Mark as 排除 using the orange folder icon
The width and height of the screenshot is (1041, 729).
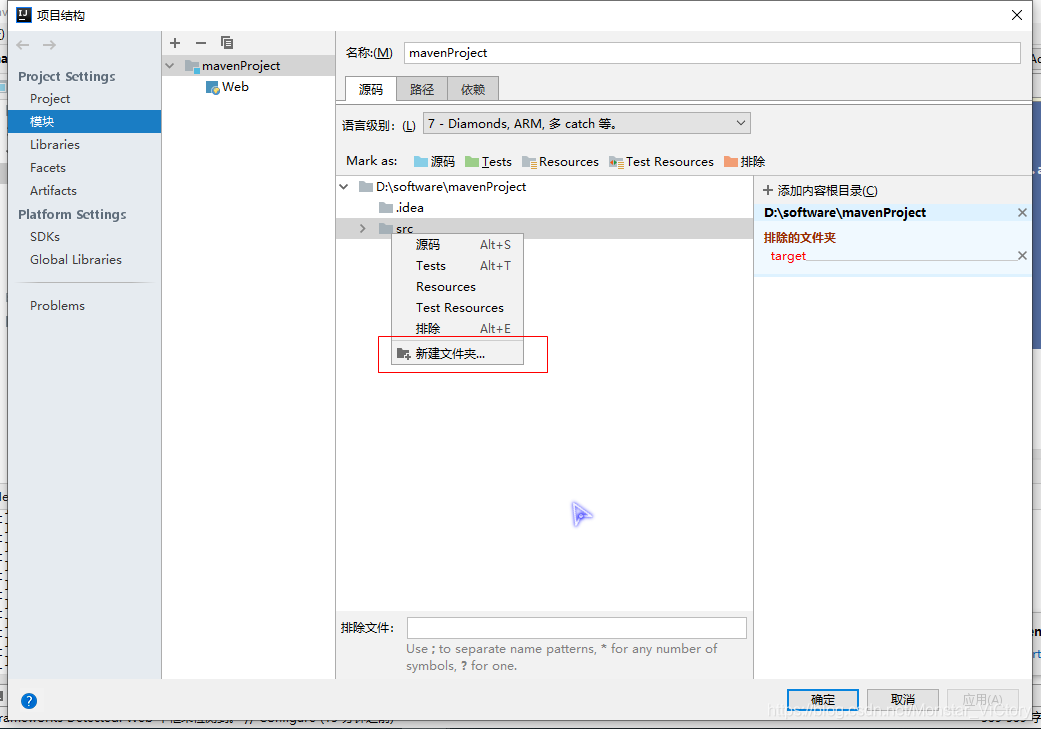(x=731, y=161)
